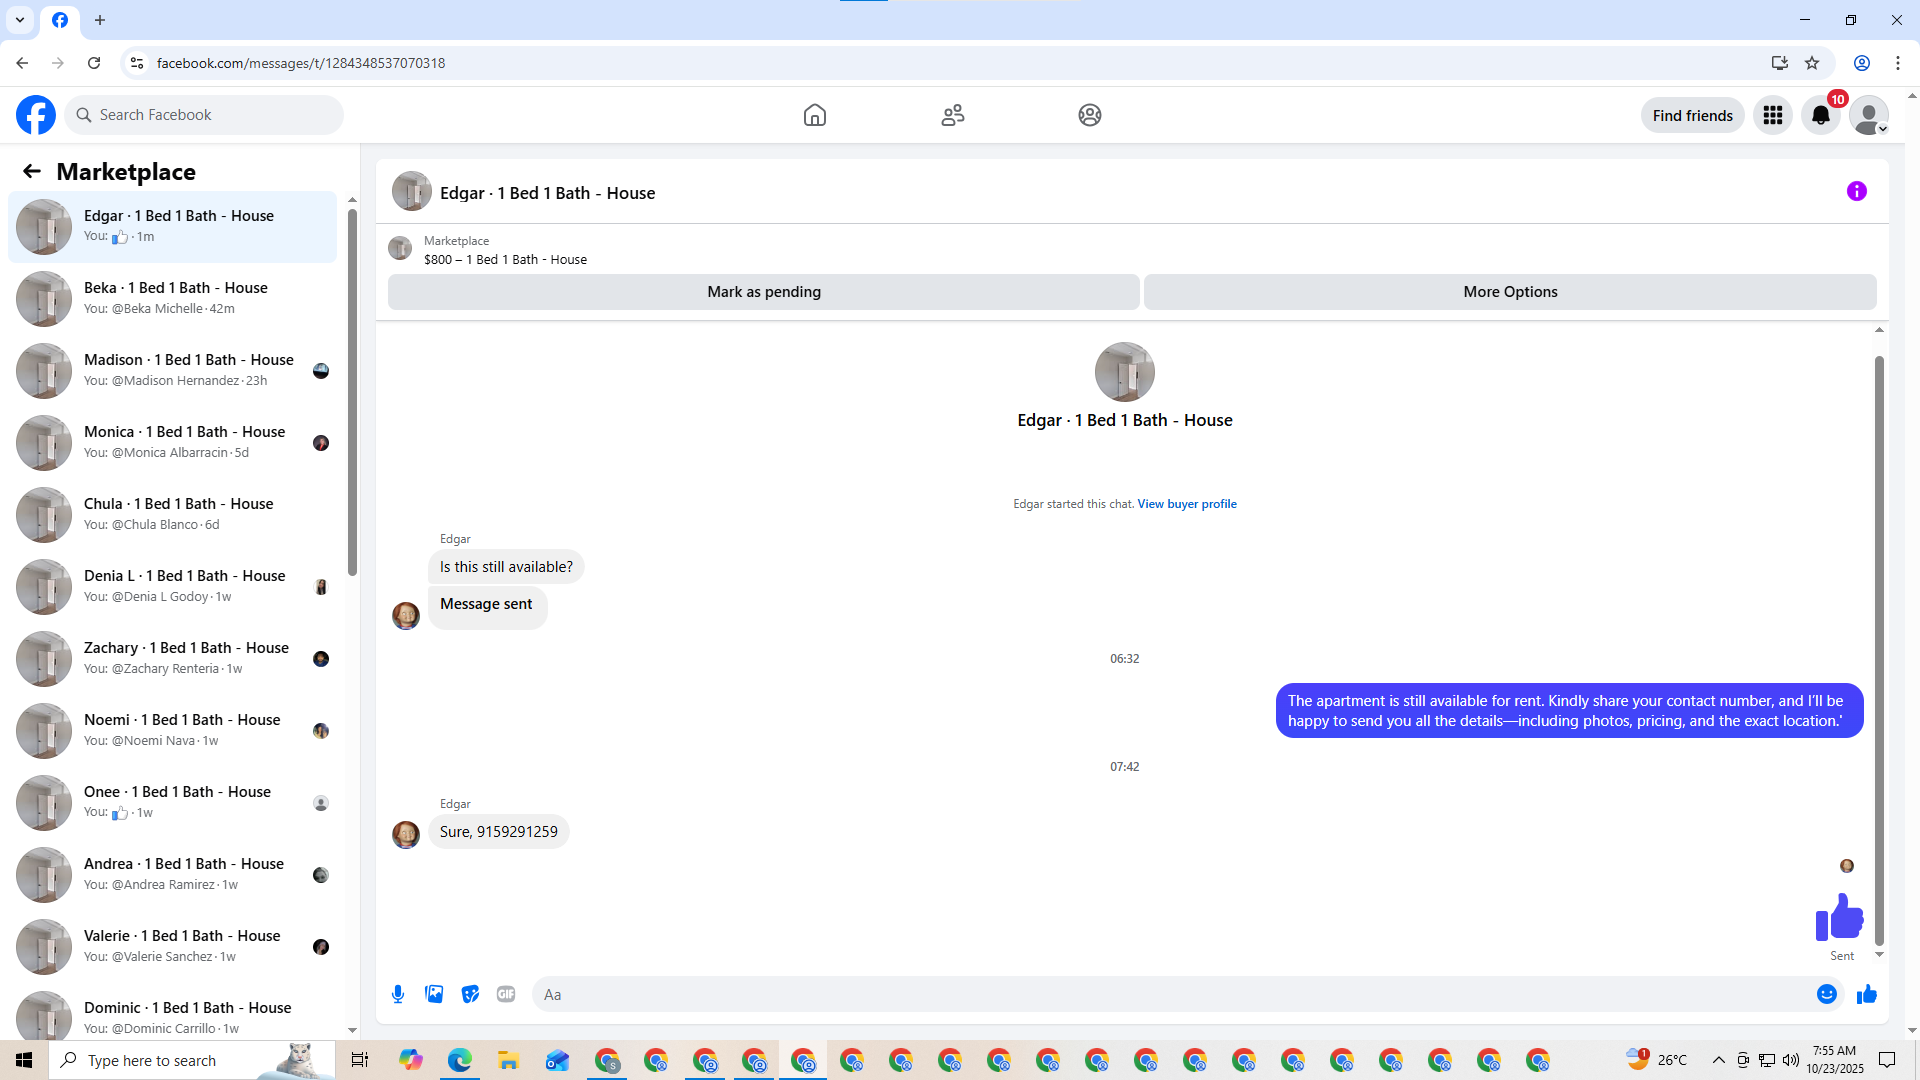Viewport: 1920px width, 1080px height.
Task: Open the GIF picker
Action: point(506,994)
